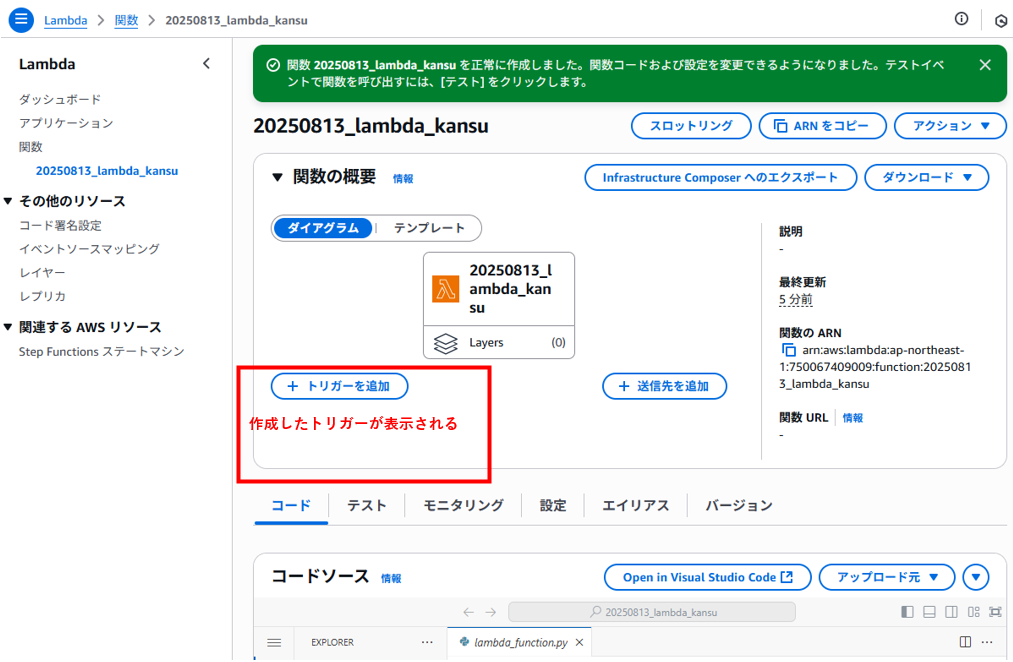This screenshot has height=662, width=1013.
Task: Select 20250813_lambda_kansu in the sidebar
Action: coord(107,171)
